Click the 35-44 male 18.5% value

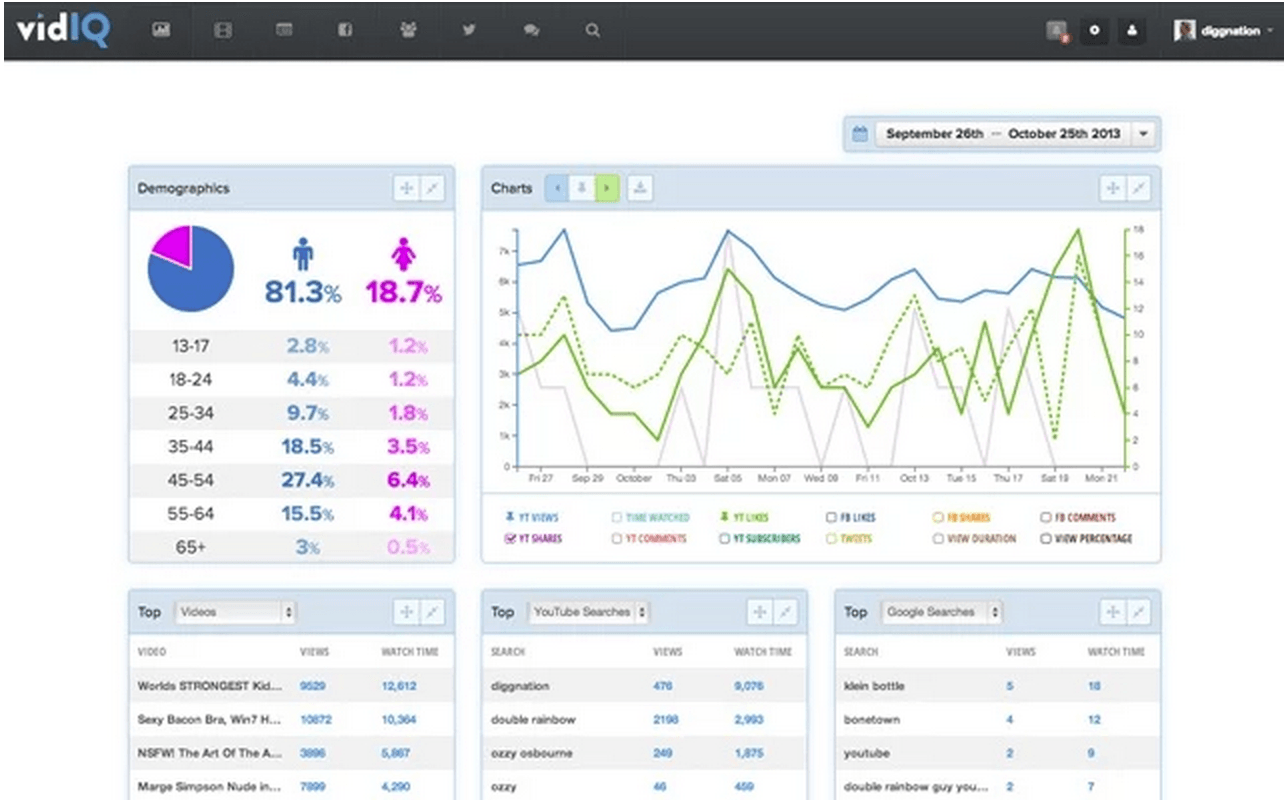pyautogui.click(x=307, y=446)
